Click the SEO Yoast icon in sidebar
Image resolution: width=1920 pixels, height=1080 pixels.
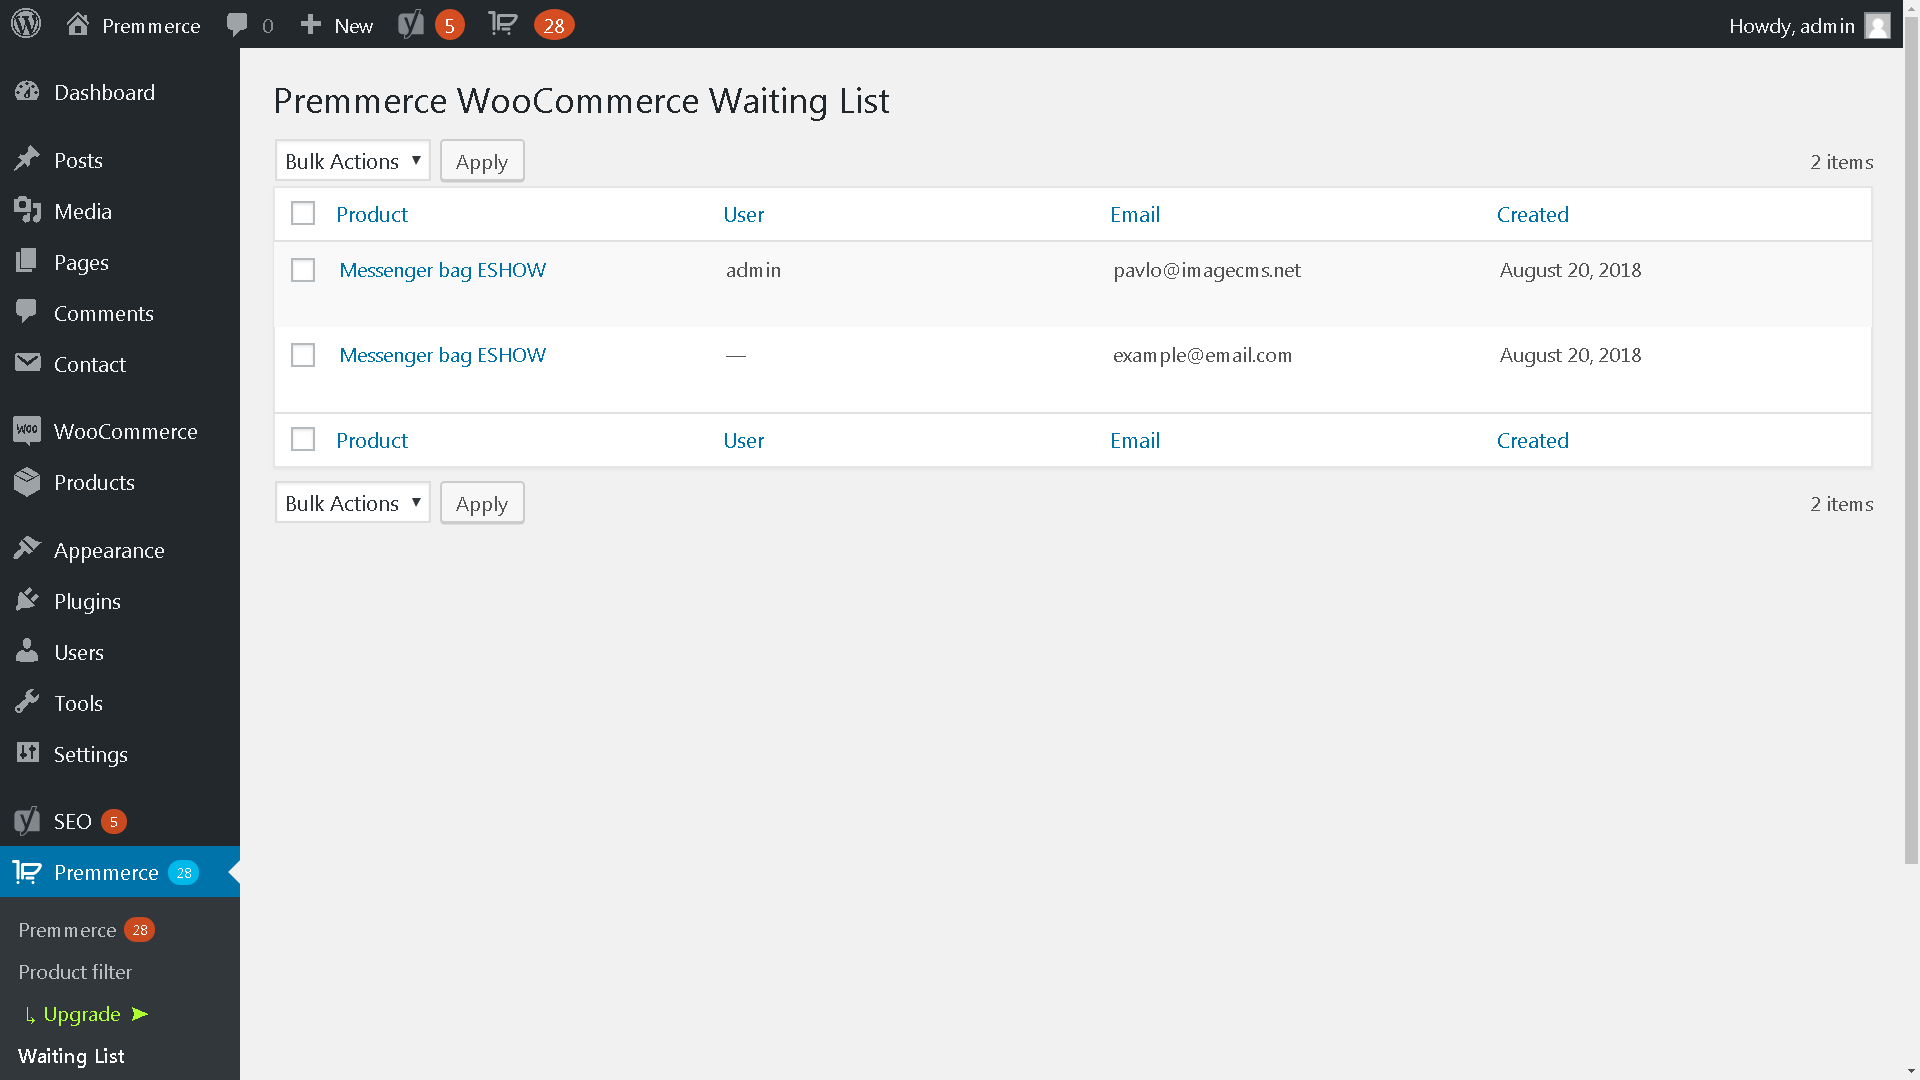click(27, 821)
